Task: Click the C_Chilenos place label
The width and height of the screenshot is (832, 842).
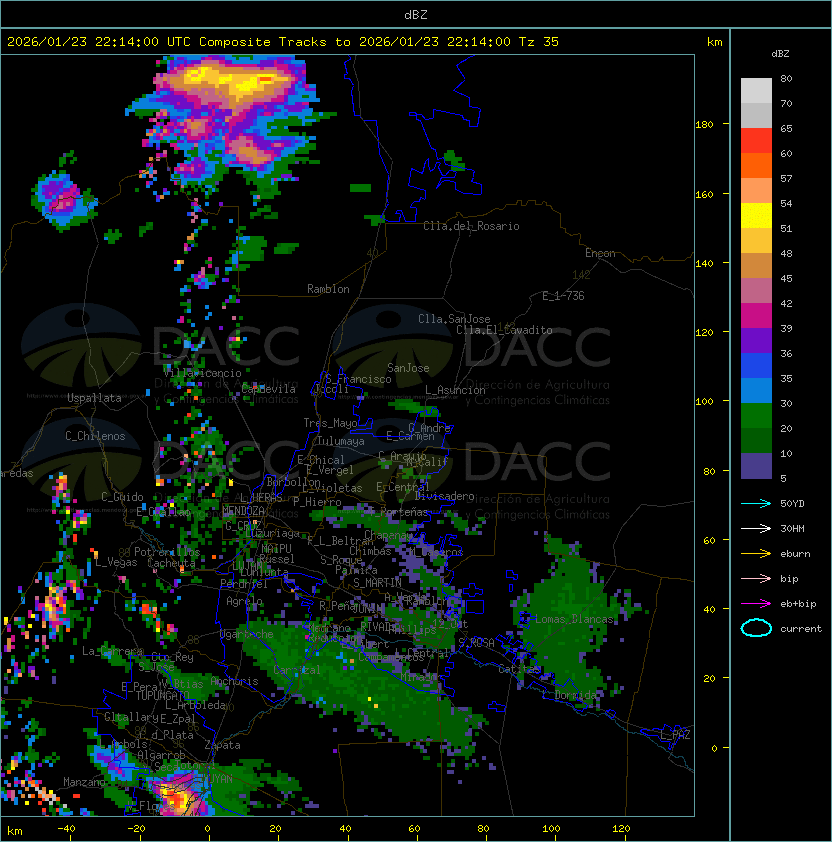Action: pos(95,436)
